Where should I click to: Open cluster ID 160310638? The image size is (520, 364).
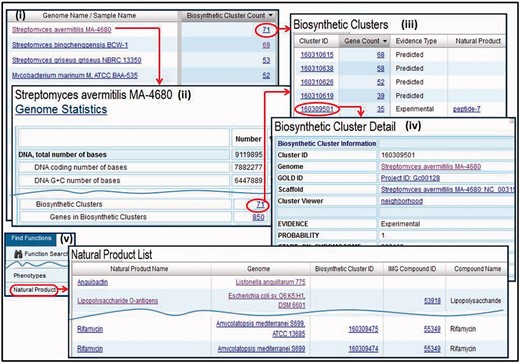pos(317,68)
